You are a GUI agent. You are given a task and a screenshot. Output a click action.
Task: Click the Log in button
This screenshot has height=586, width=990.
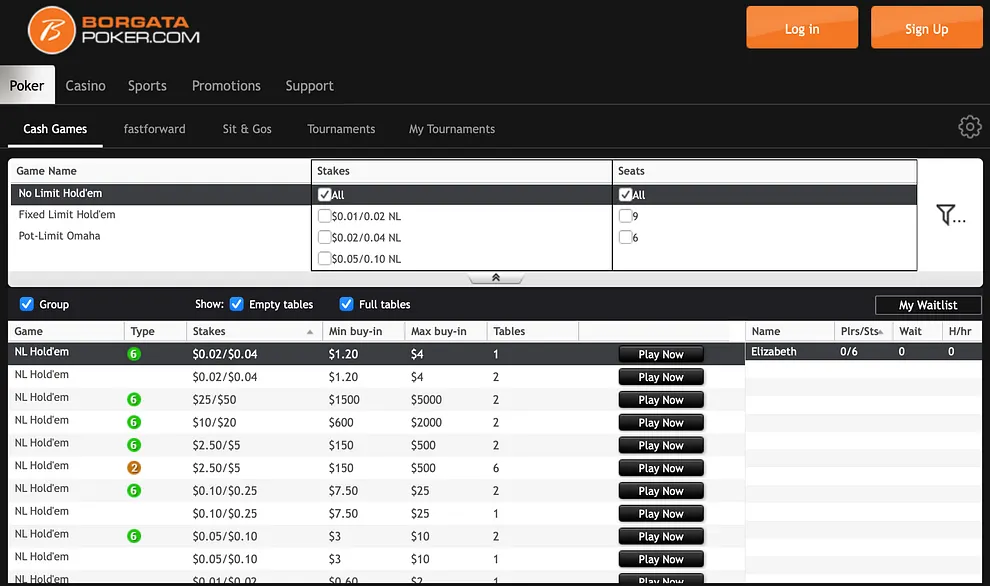[802, 28]
